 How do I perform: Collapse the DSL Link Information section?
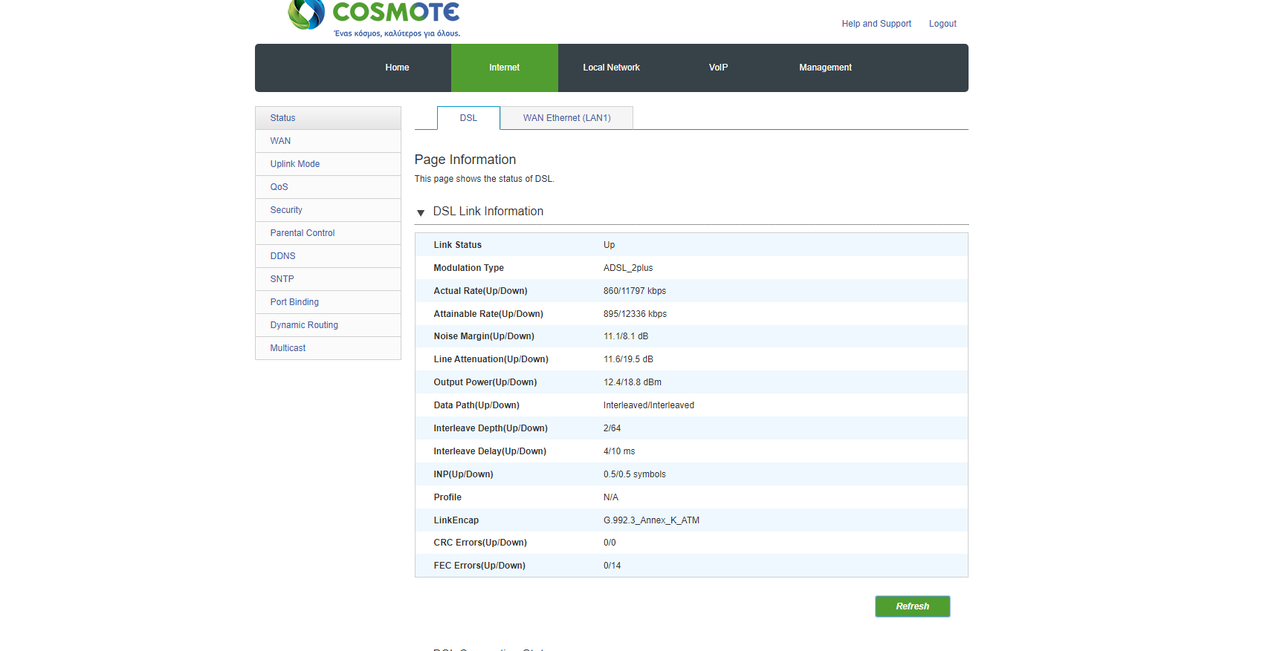tap(421, 213)
